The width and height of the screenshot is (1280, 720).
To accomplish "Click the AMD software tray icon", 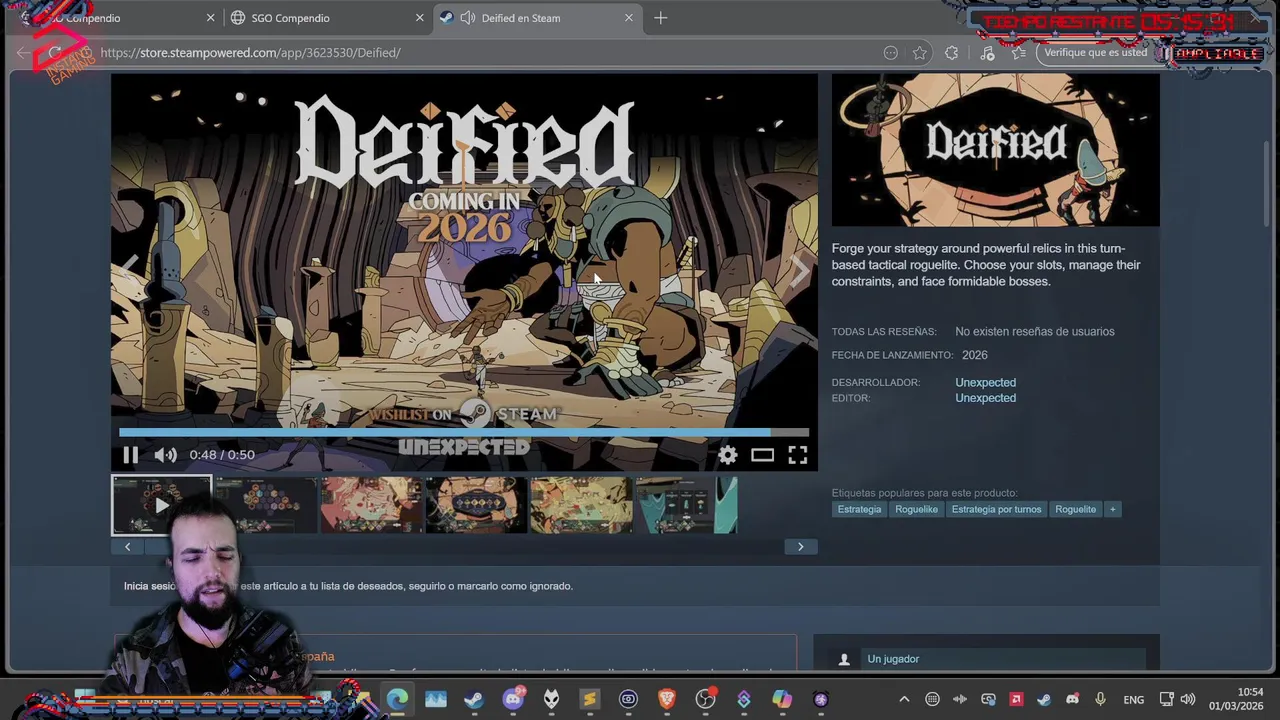I will (x=1016, y=700).
